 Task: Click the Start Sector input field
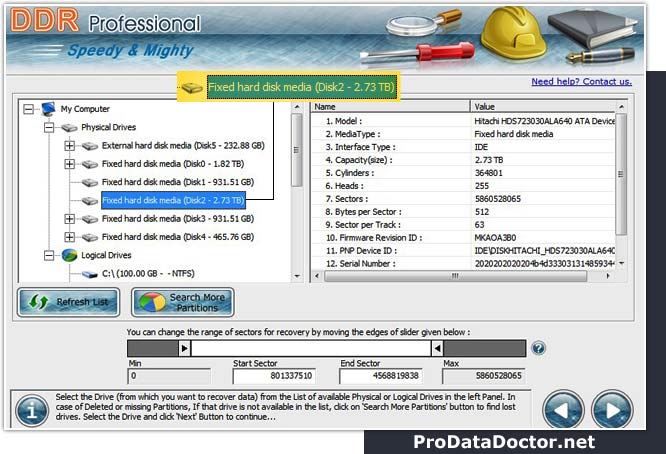click(x=274, y=376)
